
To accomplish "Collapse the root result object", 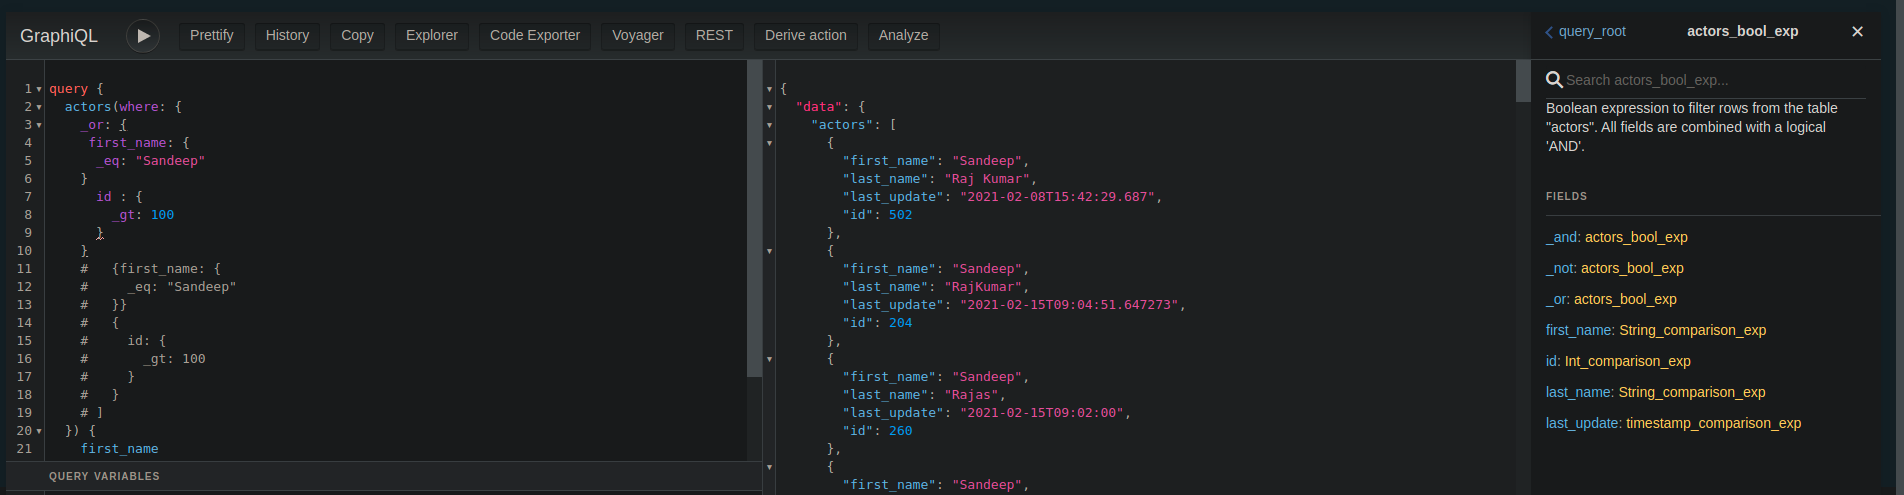I will tap(769, 89).
